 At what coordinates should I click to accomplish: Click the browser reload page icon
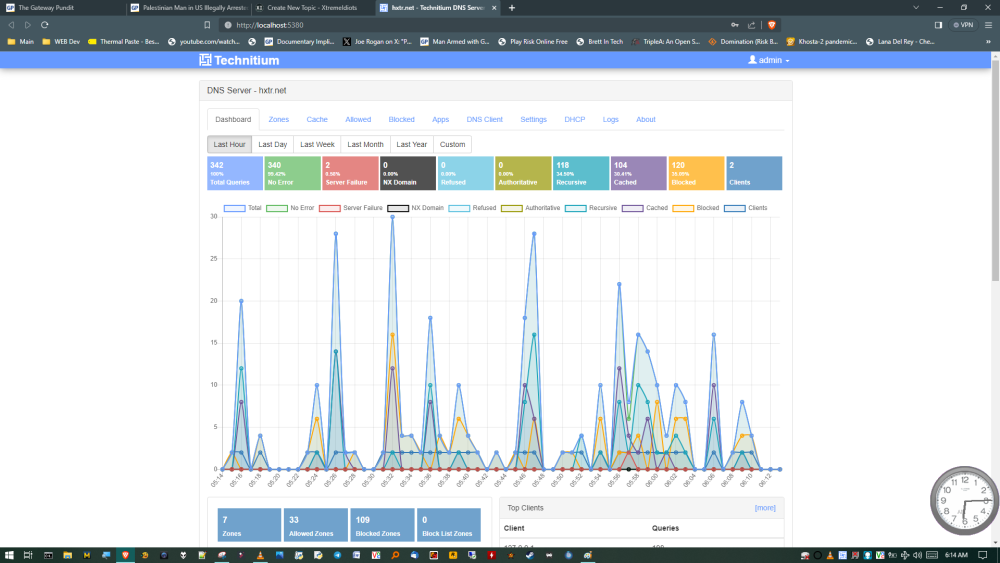point(44,24)
